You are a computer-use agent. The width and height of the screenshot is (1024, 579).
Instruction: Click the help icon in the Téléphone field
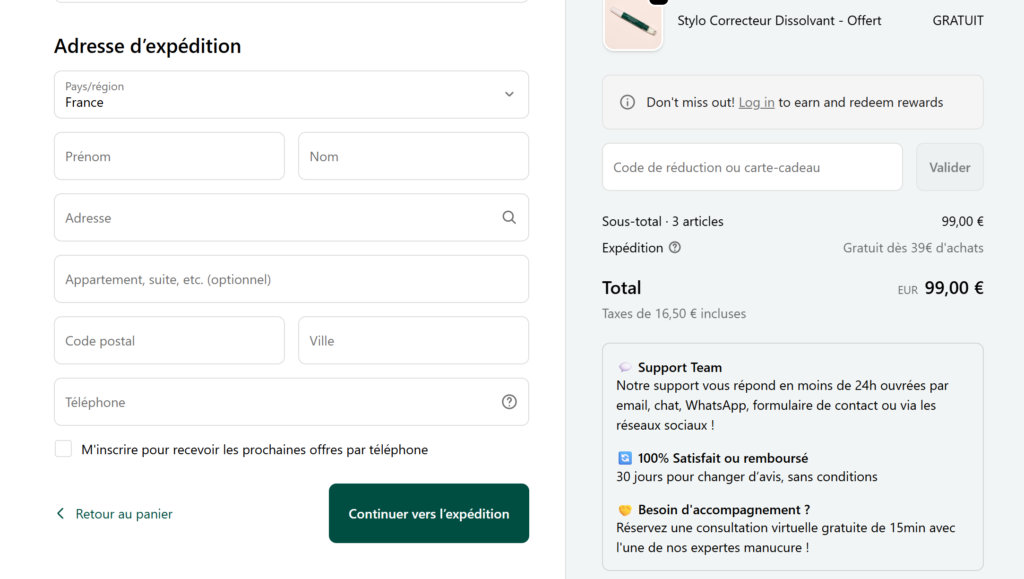coord(509,401)
